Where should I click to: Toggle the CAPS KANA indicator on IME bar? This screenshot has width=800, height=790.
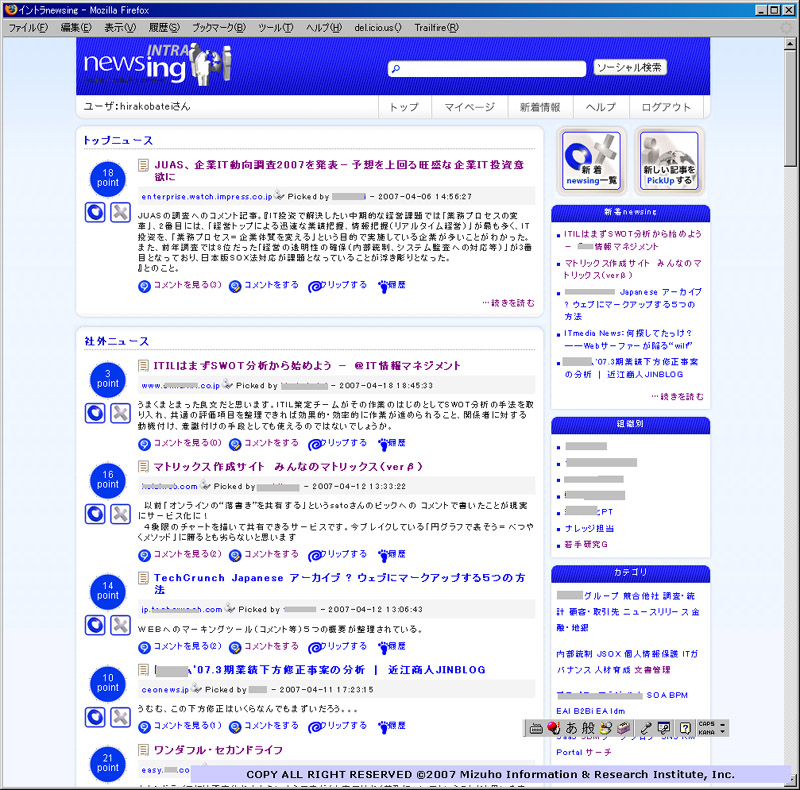coord(706,728)
